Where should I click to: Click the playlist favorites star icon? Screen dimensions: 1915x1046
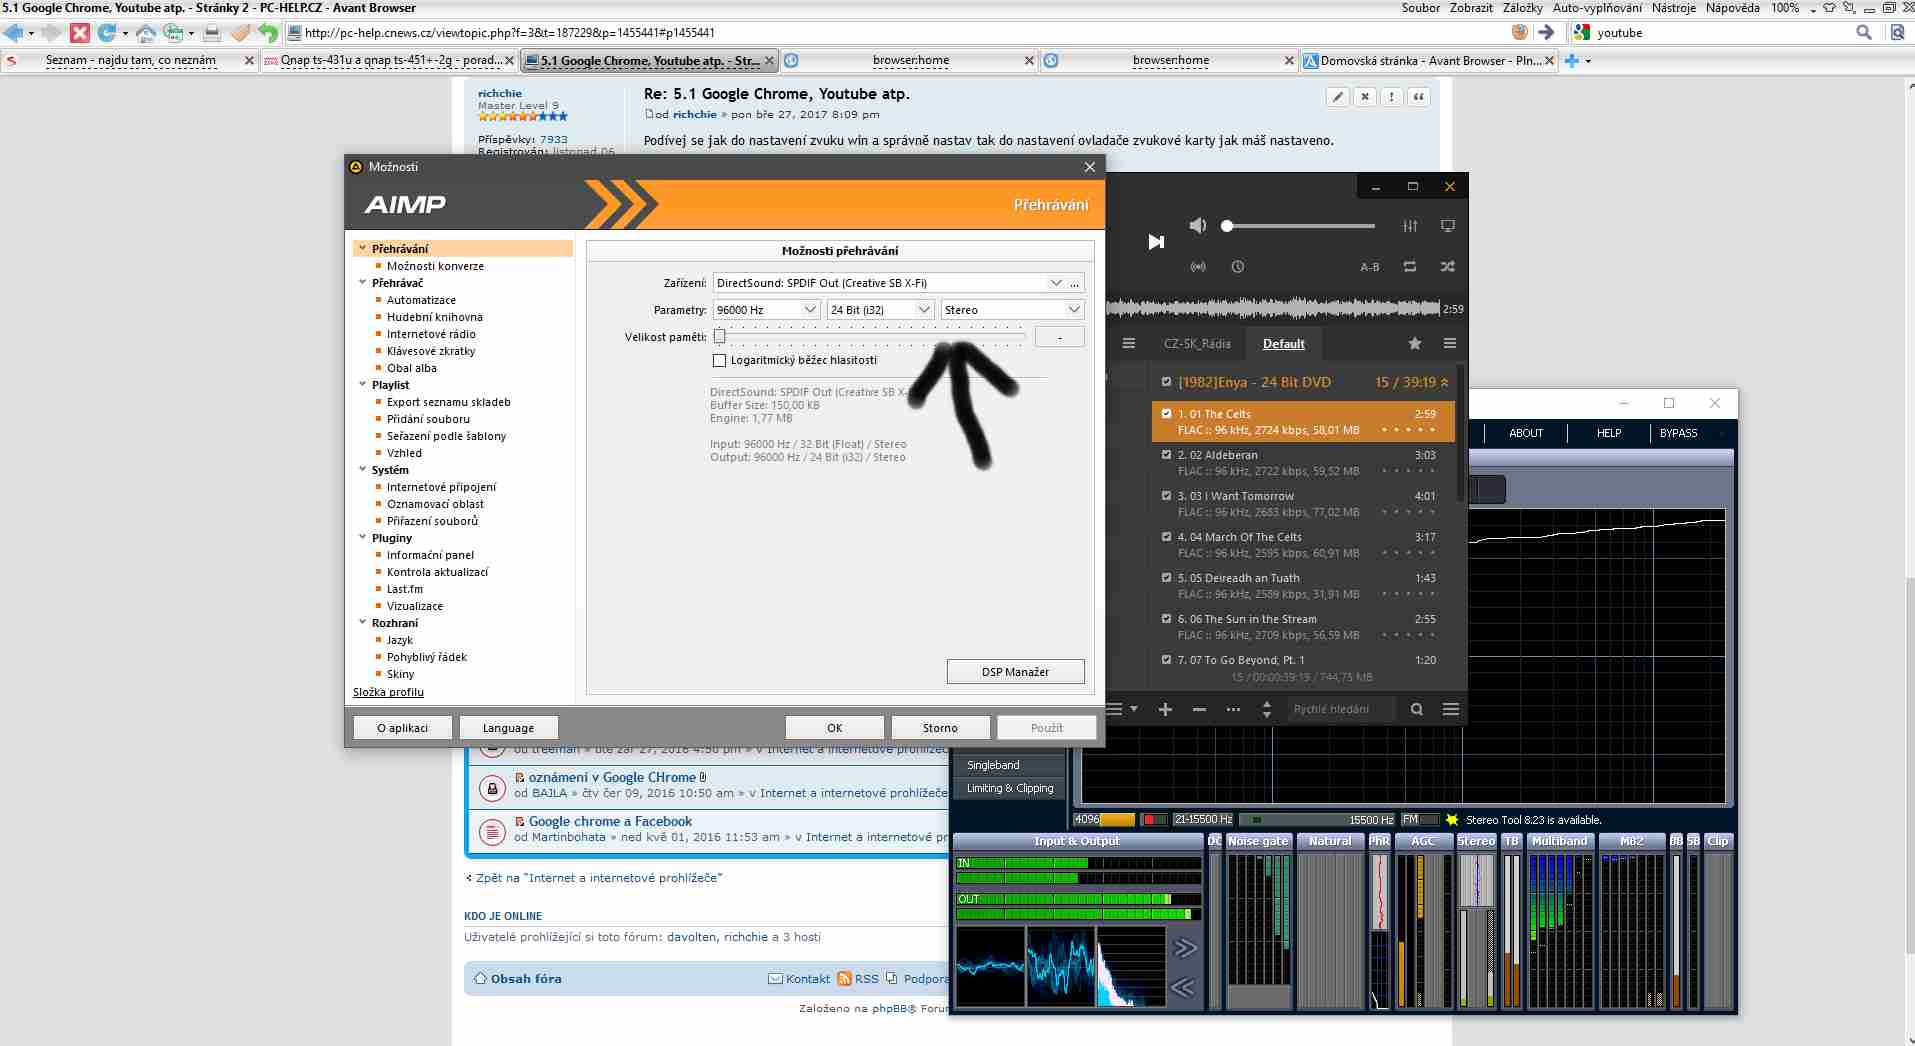pyautogui.click(x=1414, y=344)
